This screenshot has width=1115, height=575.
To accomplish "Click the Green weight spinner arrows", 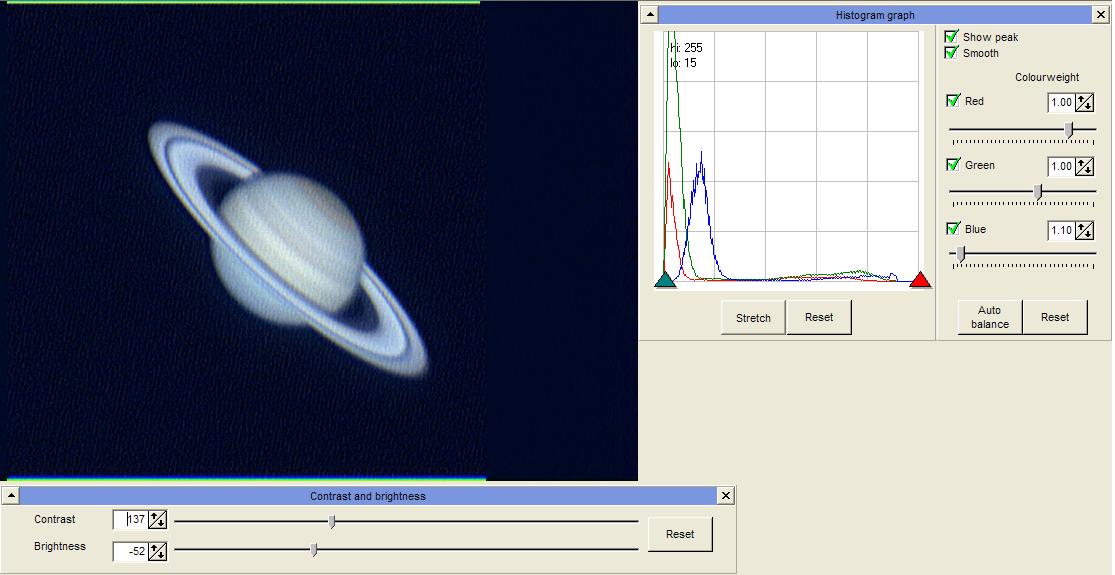I will [1084, 166].
